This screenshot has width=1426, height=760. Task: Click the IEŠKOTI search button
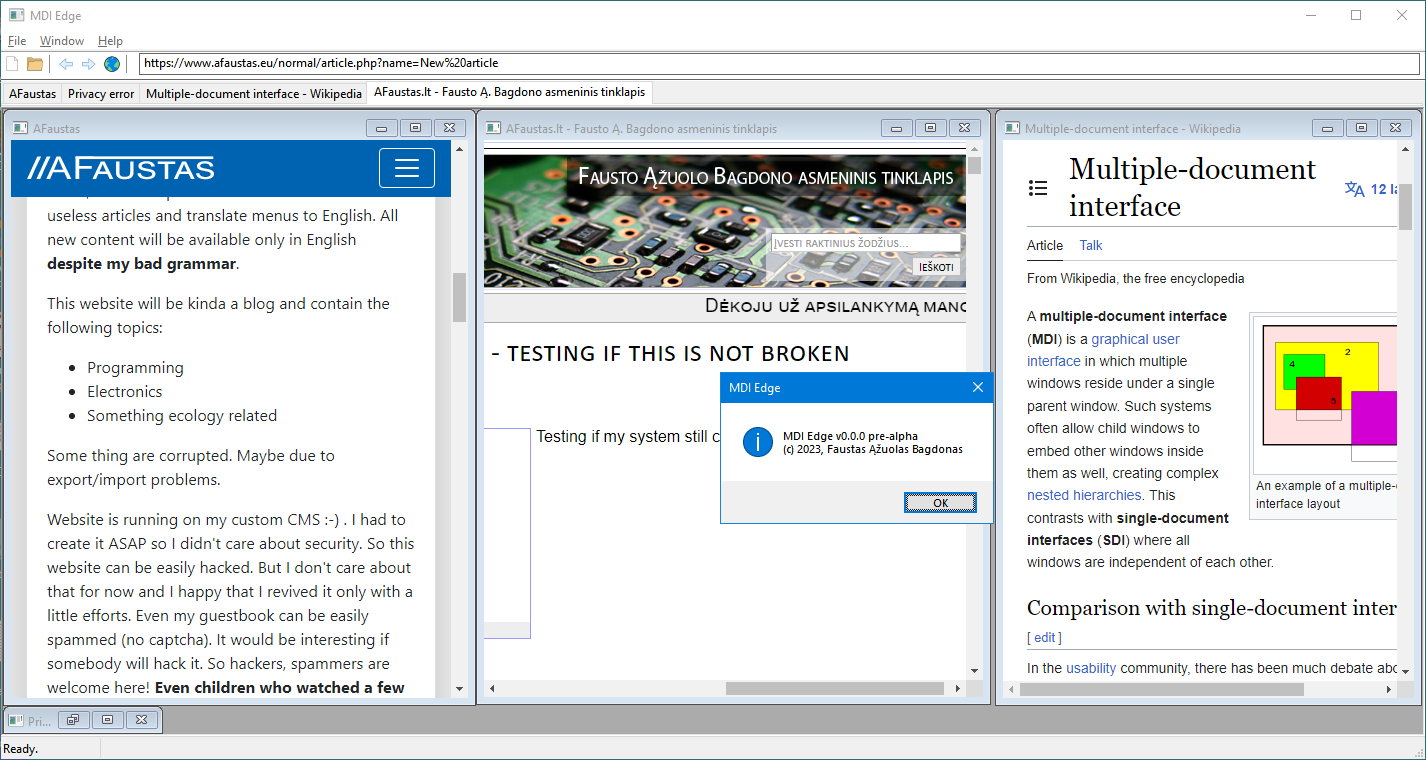pyautogui.click(x=937, y=267)
